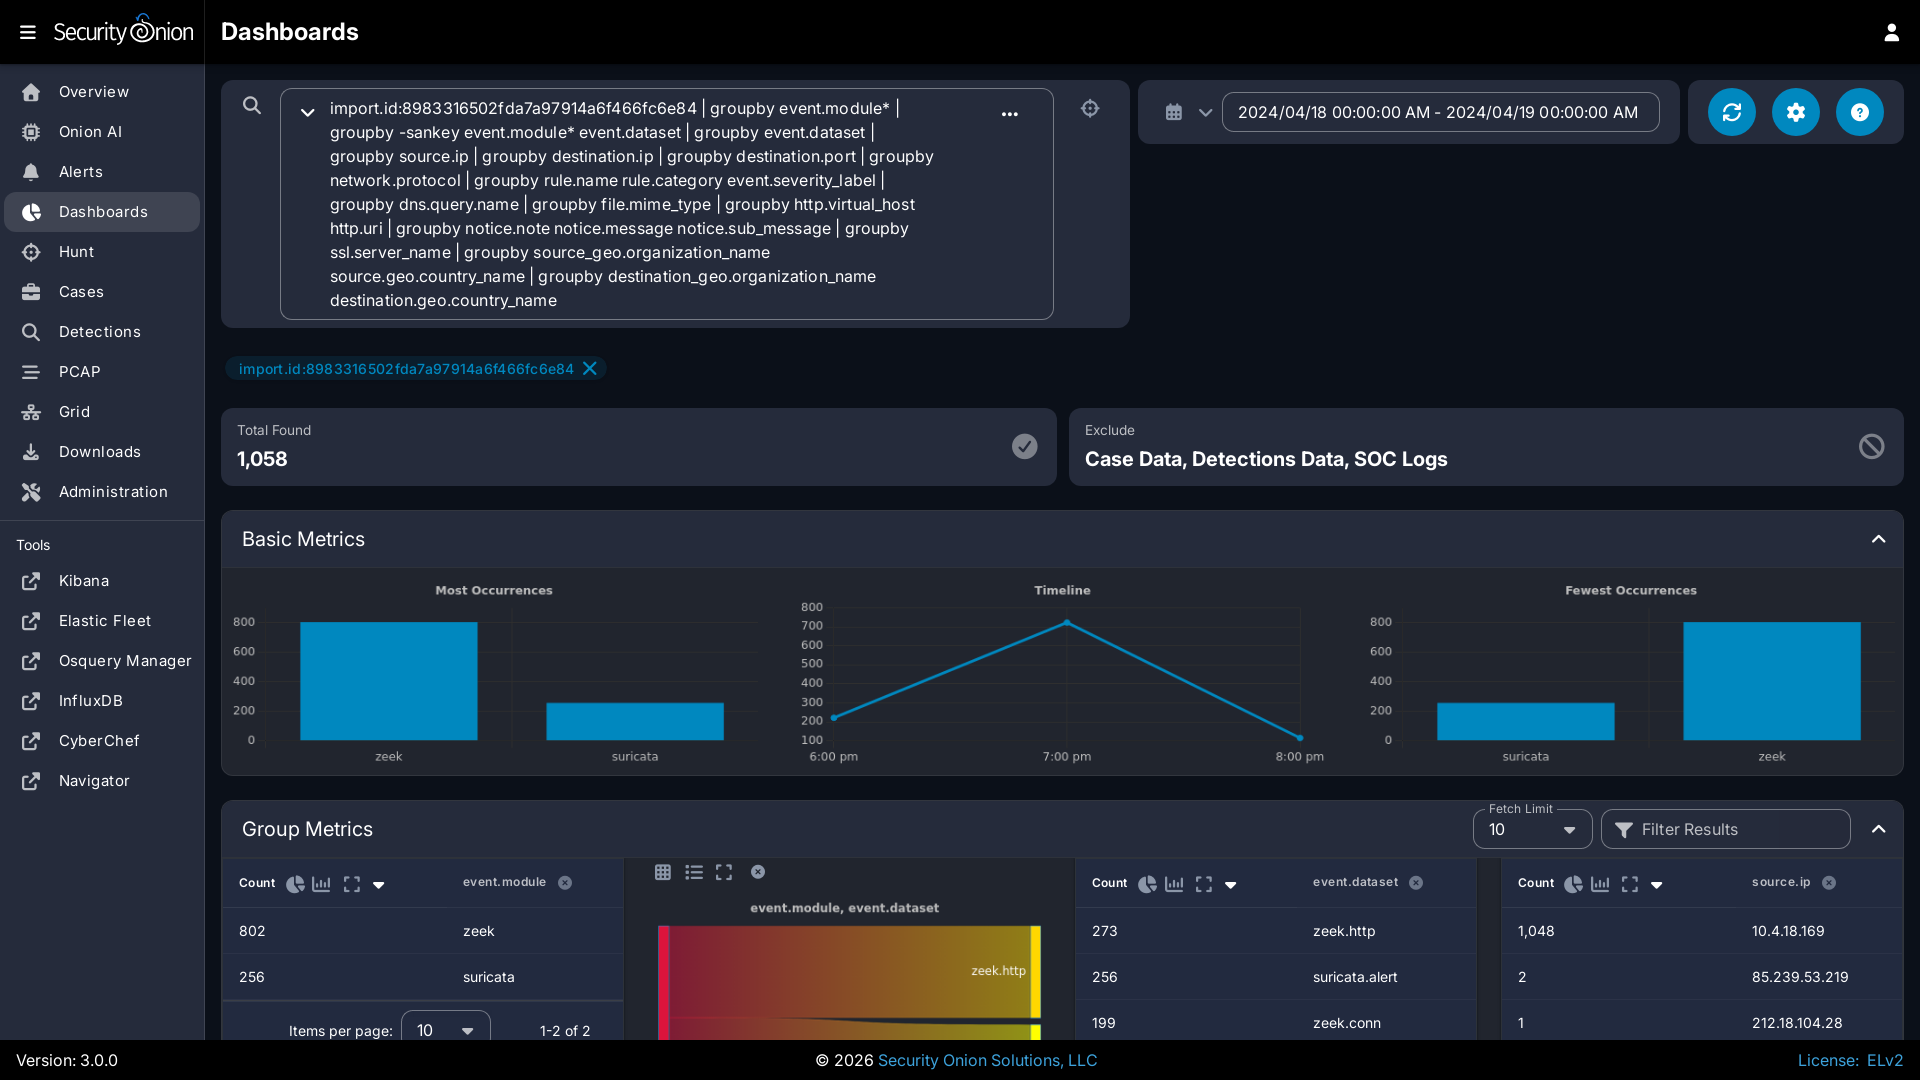
Task: Expand the query dropdown chevron
Action: 307,112
